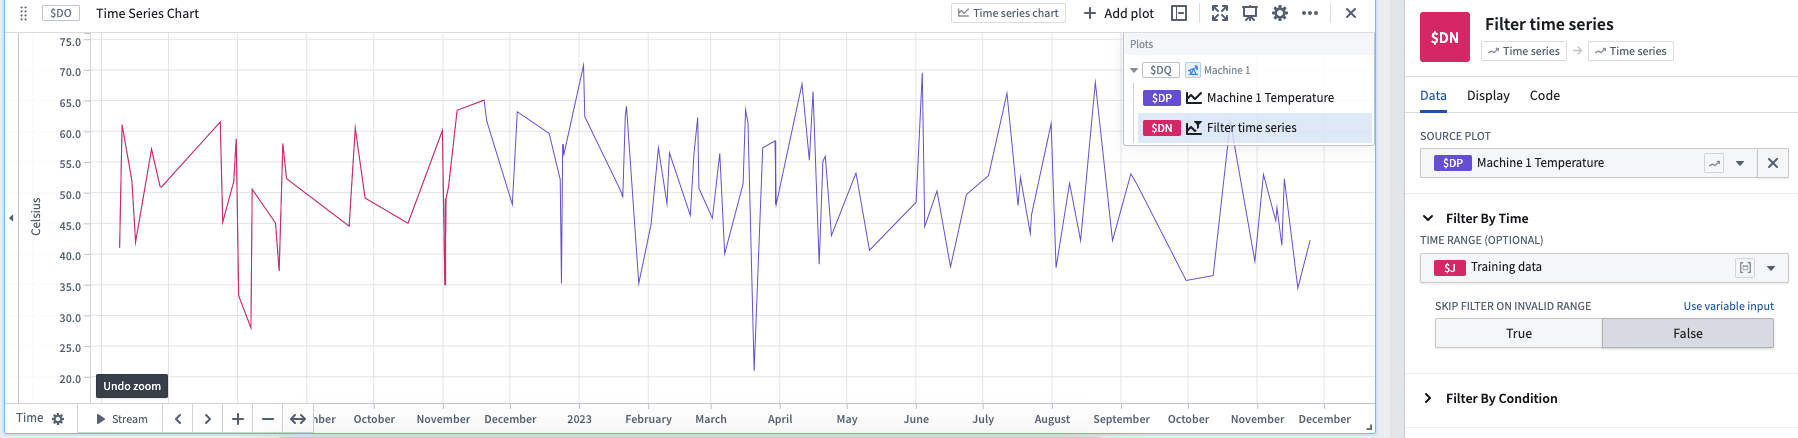1798x438 pixels.
Task: Open Time axis settings gear
Action: (x=58, y=419)
